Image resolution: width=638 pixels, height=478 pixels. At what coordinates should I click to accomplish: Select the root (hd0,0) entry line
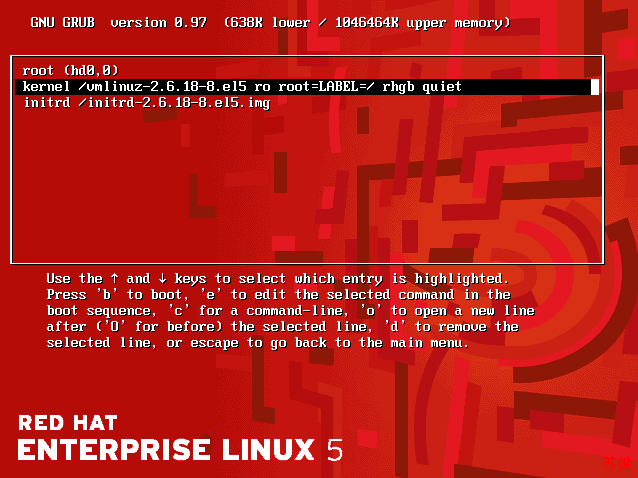pyautogui.click(x=70, y=70)
